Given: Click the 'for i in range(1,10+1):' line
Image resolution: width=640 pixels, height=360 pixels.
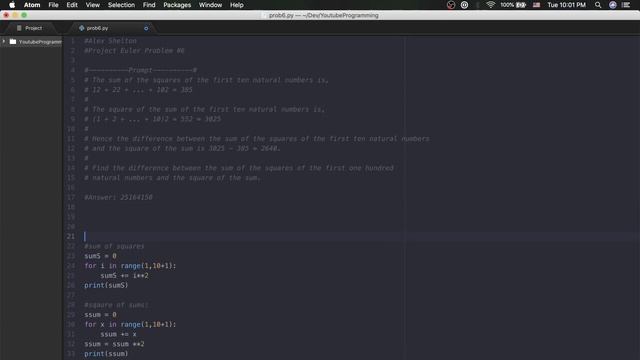Looking at the screenshot, I should (x=130, y=266).
